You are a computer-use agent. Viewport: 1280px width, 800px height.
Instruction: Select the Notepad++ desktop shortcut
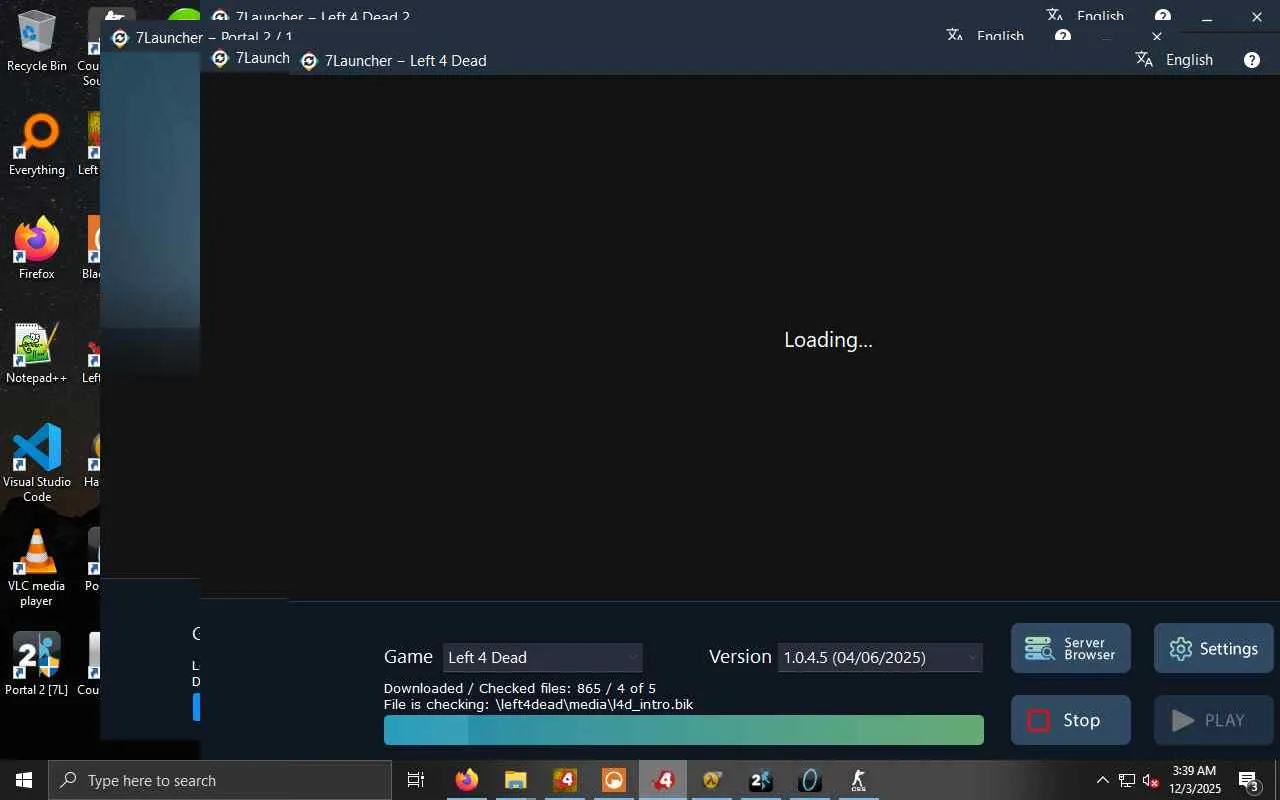coord(37,354)
